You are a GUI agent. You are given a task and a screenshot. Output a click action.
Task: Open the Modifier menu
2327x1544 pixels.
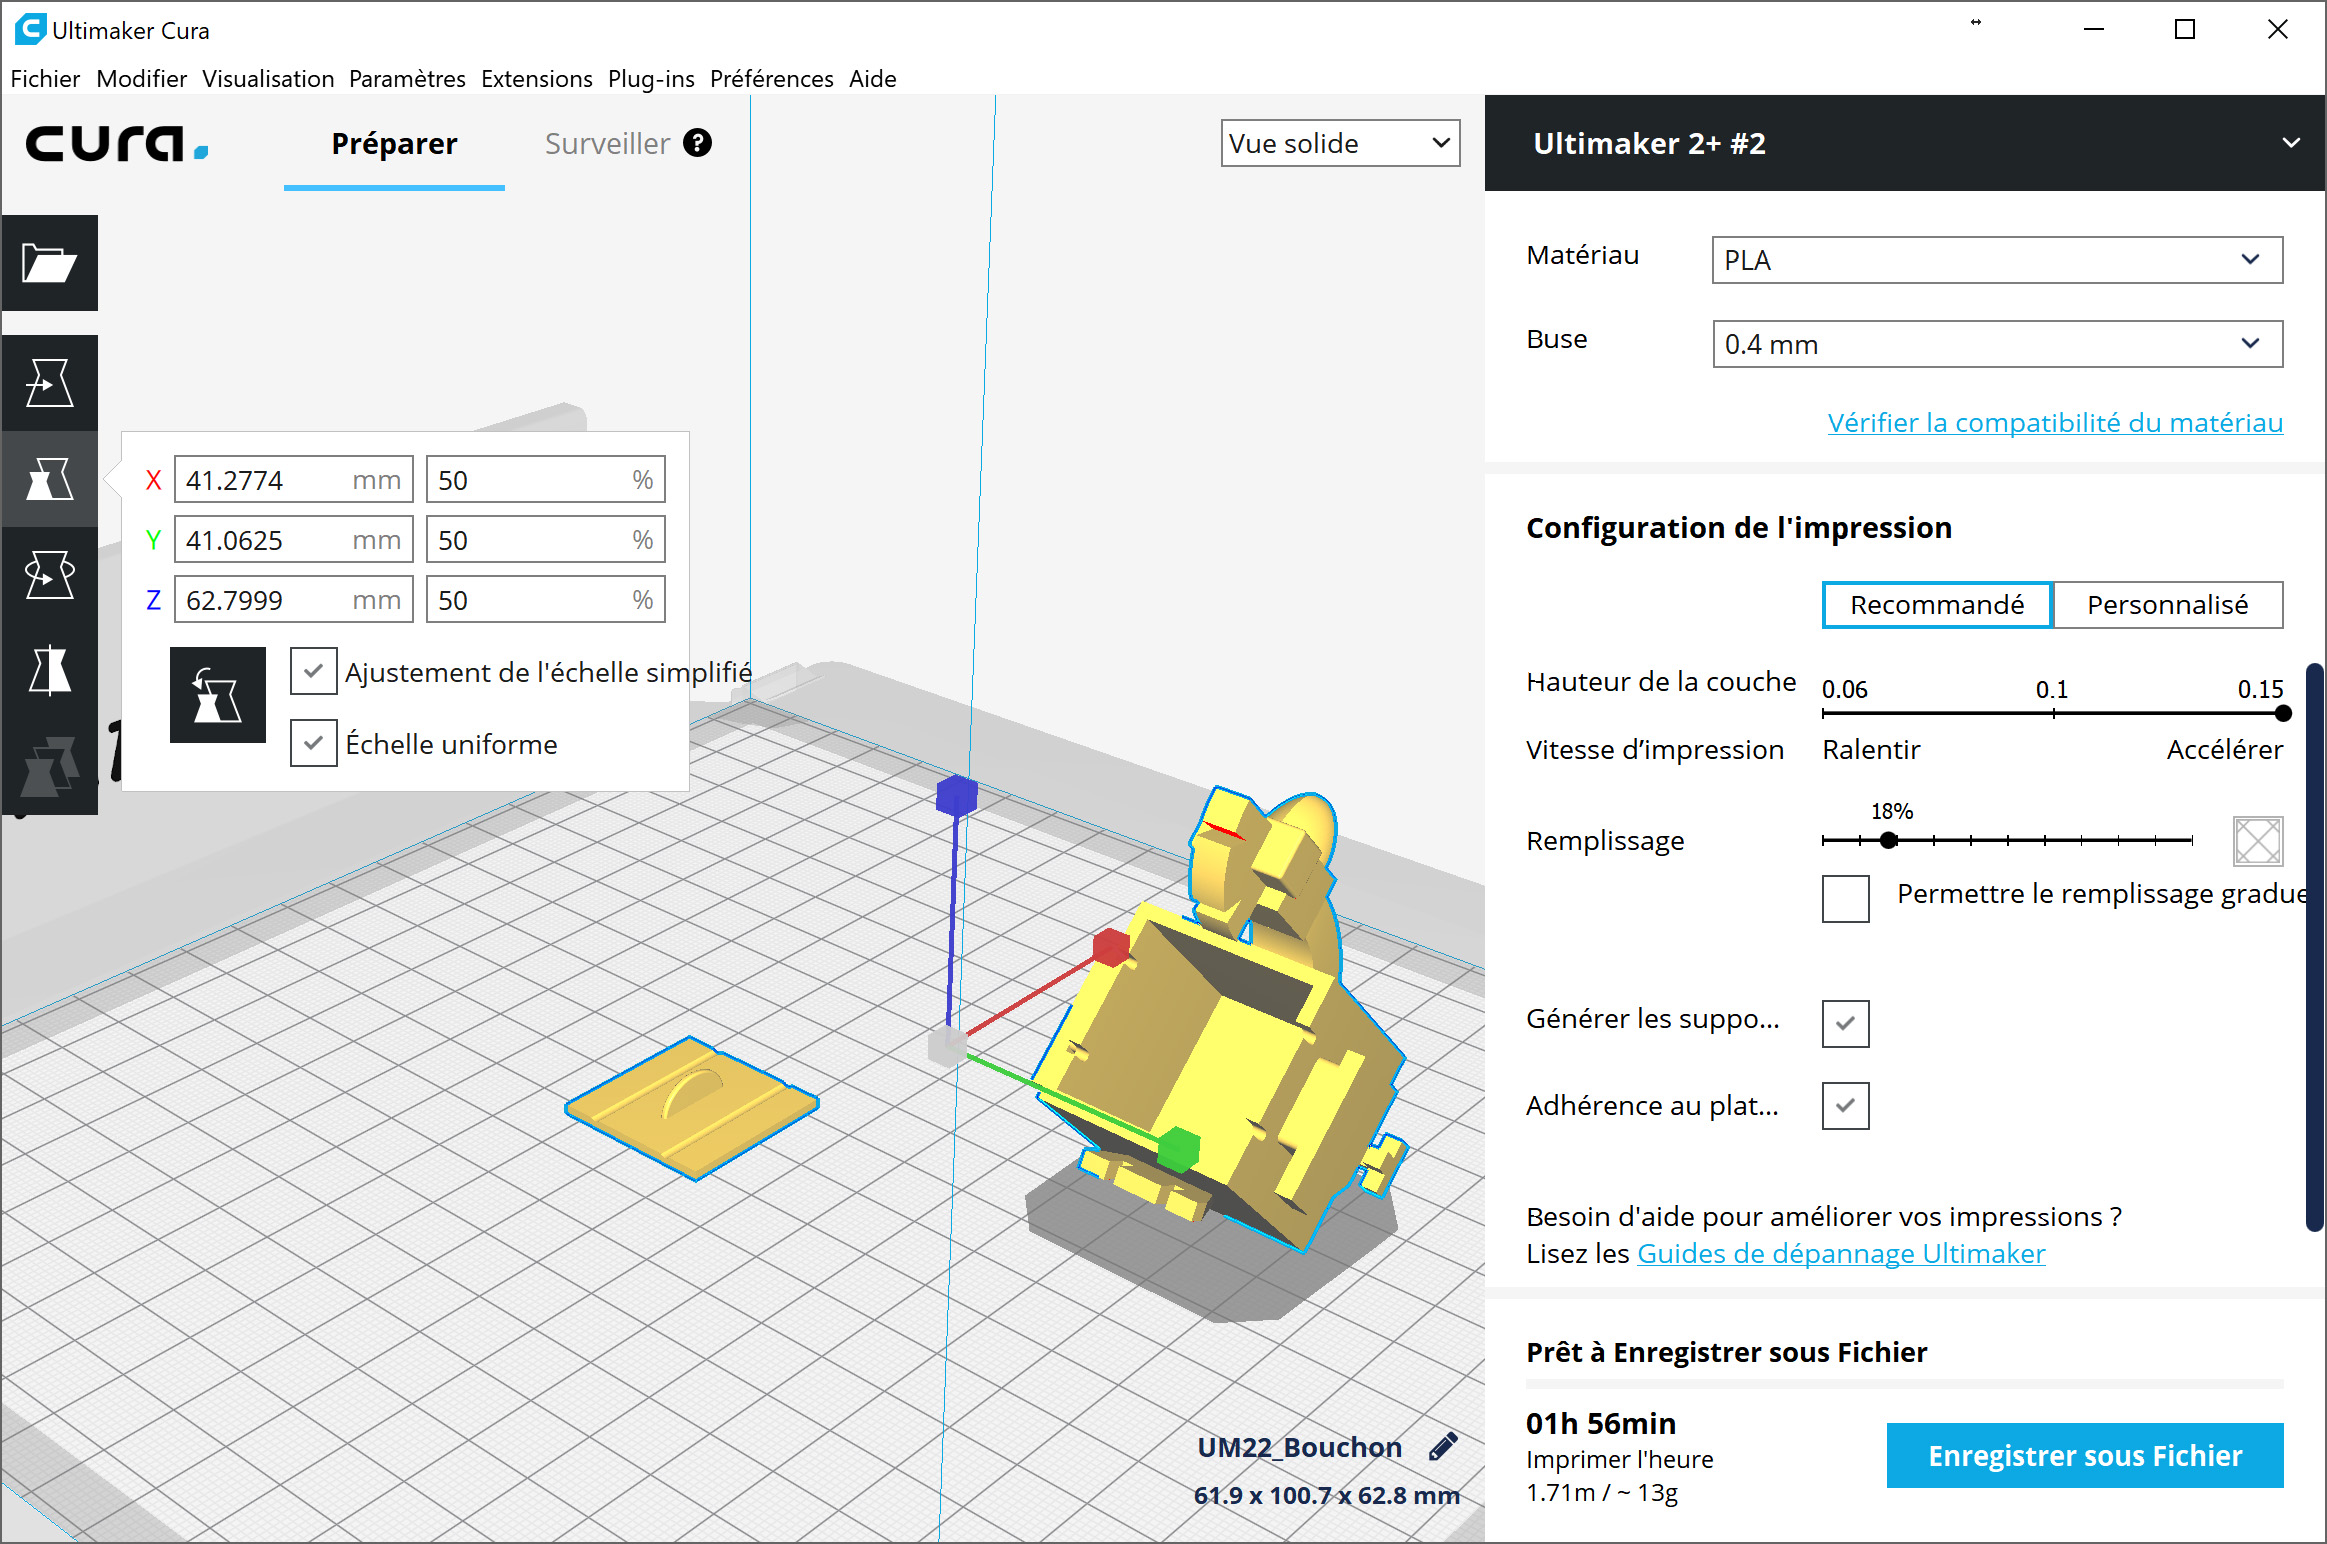pyautogui.click(x=141, y=78)
